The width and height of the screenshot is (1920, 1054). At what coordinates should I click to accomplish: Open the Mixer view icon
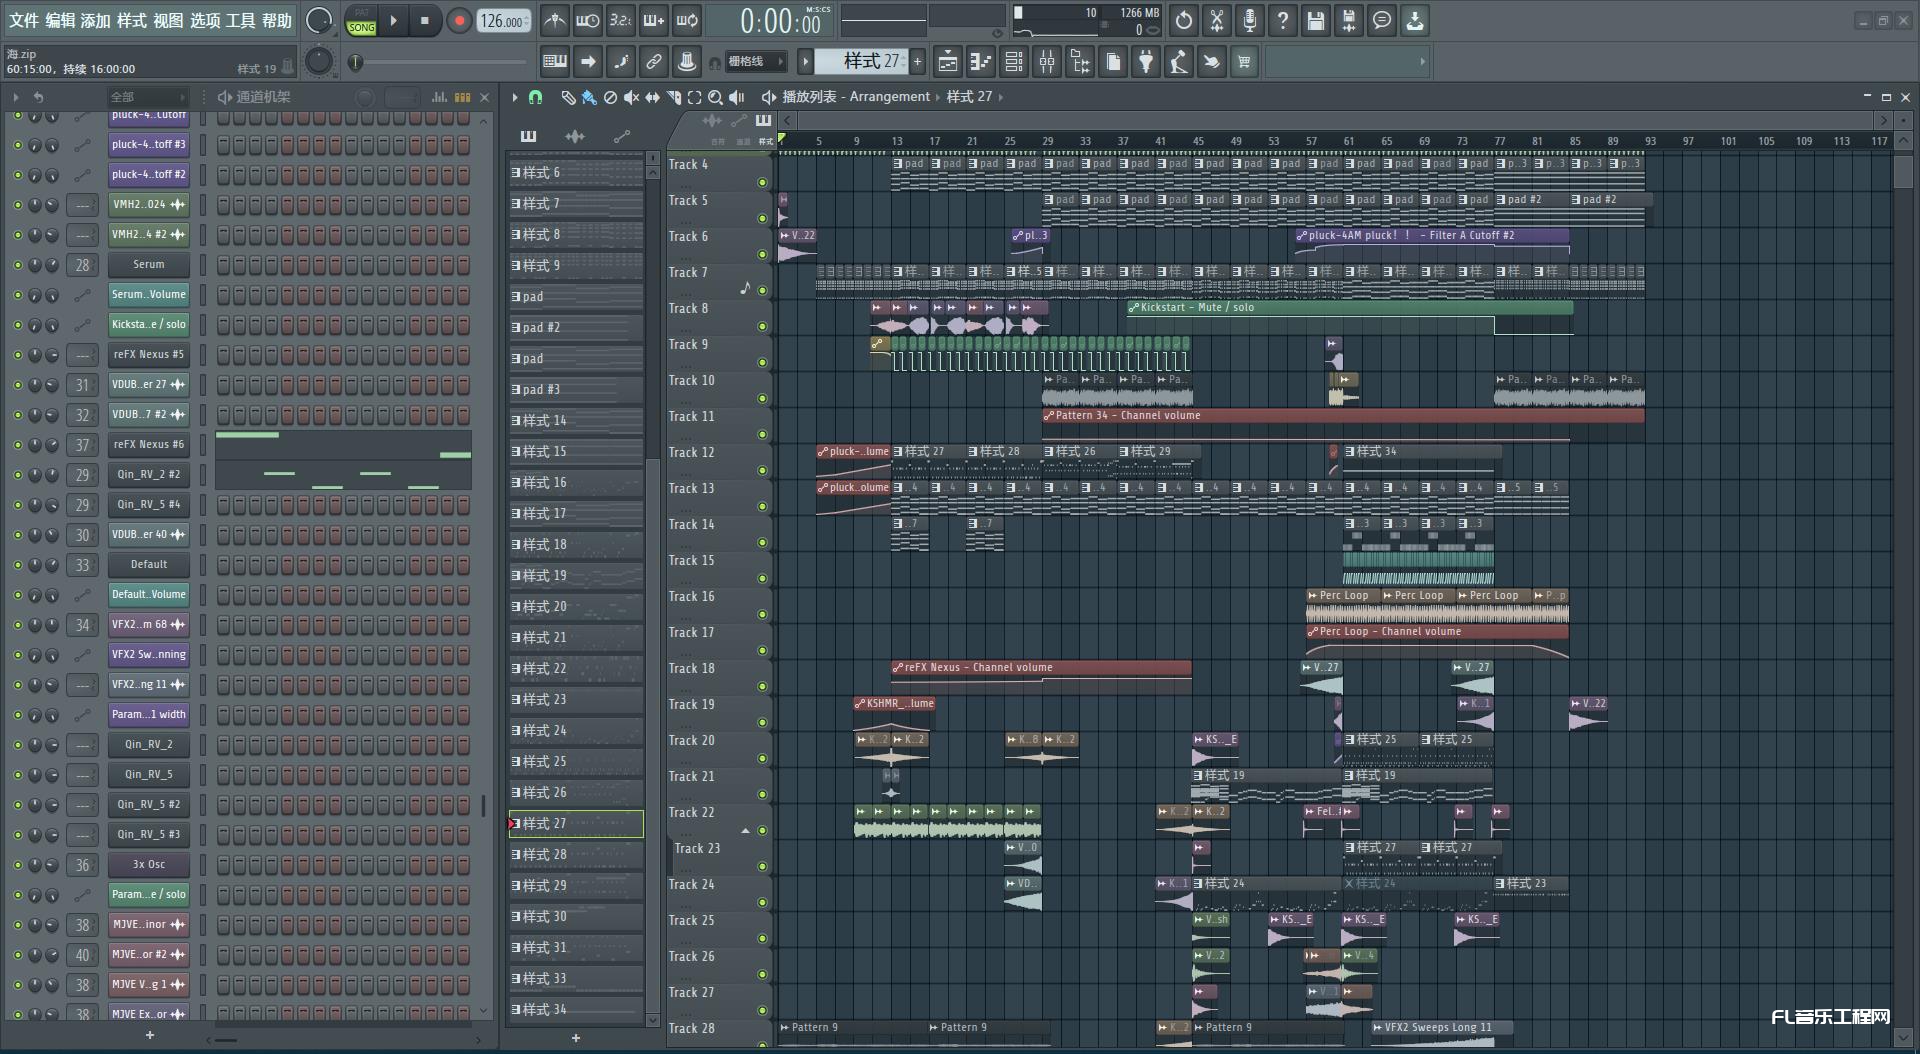pos(1047,62)
